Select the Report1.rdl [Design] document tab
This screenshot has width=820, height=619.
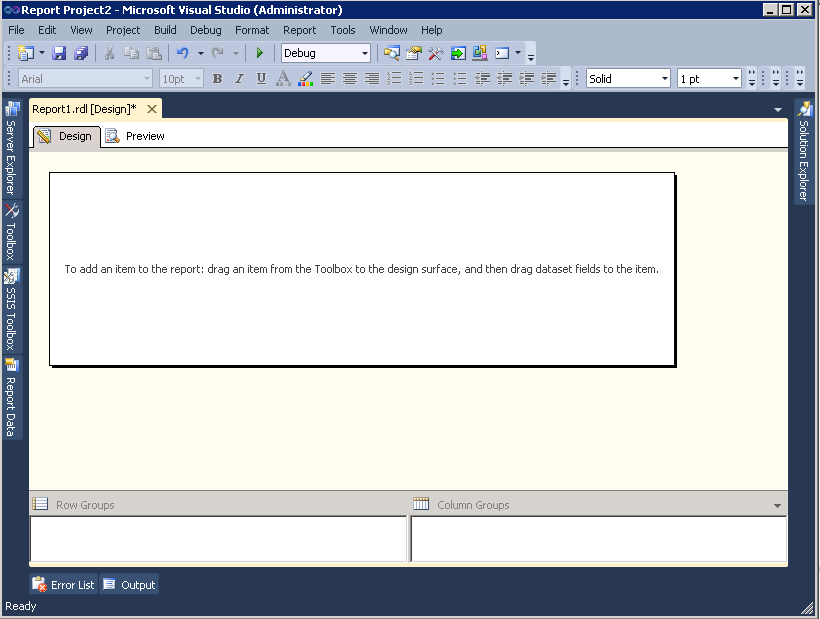84,109
